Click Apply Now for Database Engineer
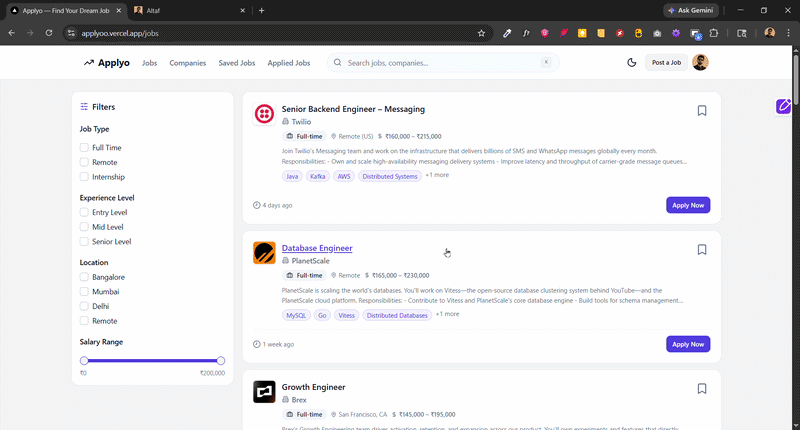The width and height of the screenshot is (800, 430). point(688,344)
